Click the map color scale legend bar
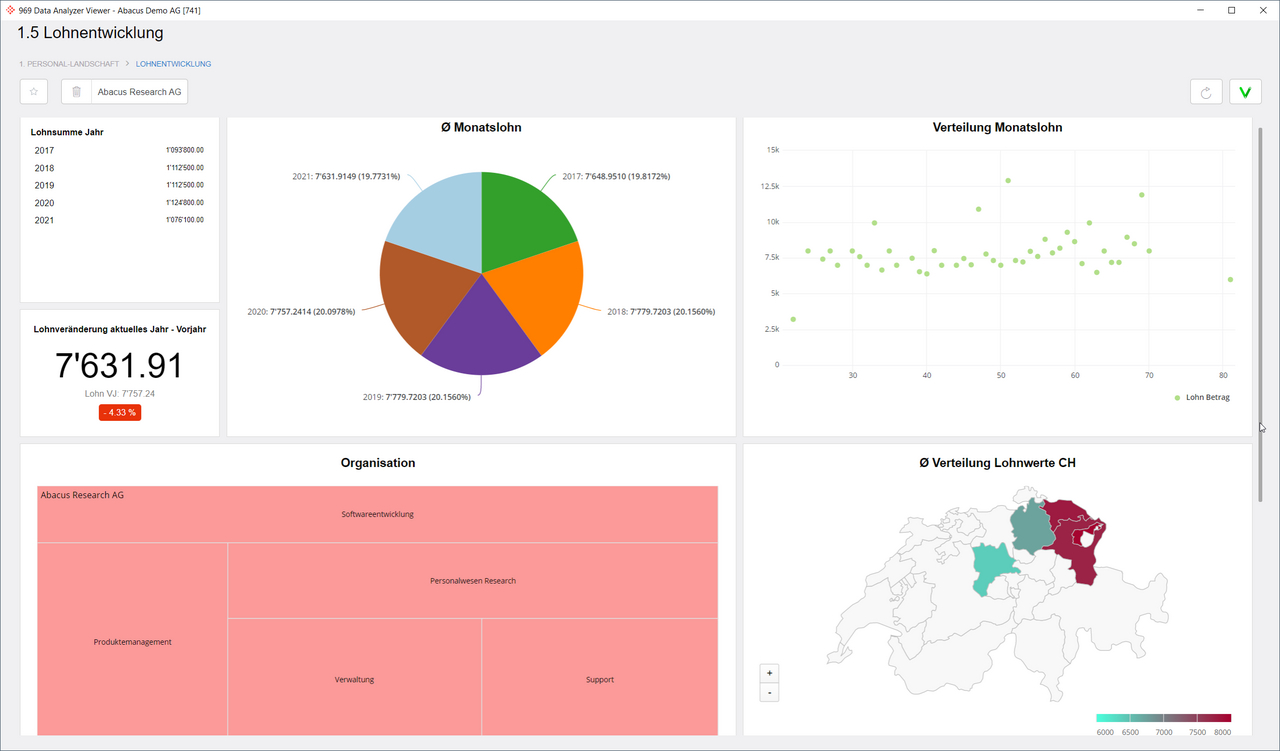Viewport: 1280px width, 751px height. pos(1163,718)
